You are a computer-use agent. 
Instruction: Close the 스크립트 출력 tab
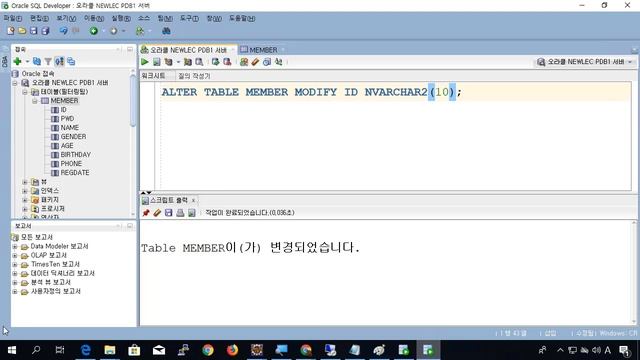coord(193,200)
